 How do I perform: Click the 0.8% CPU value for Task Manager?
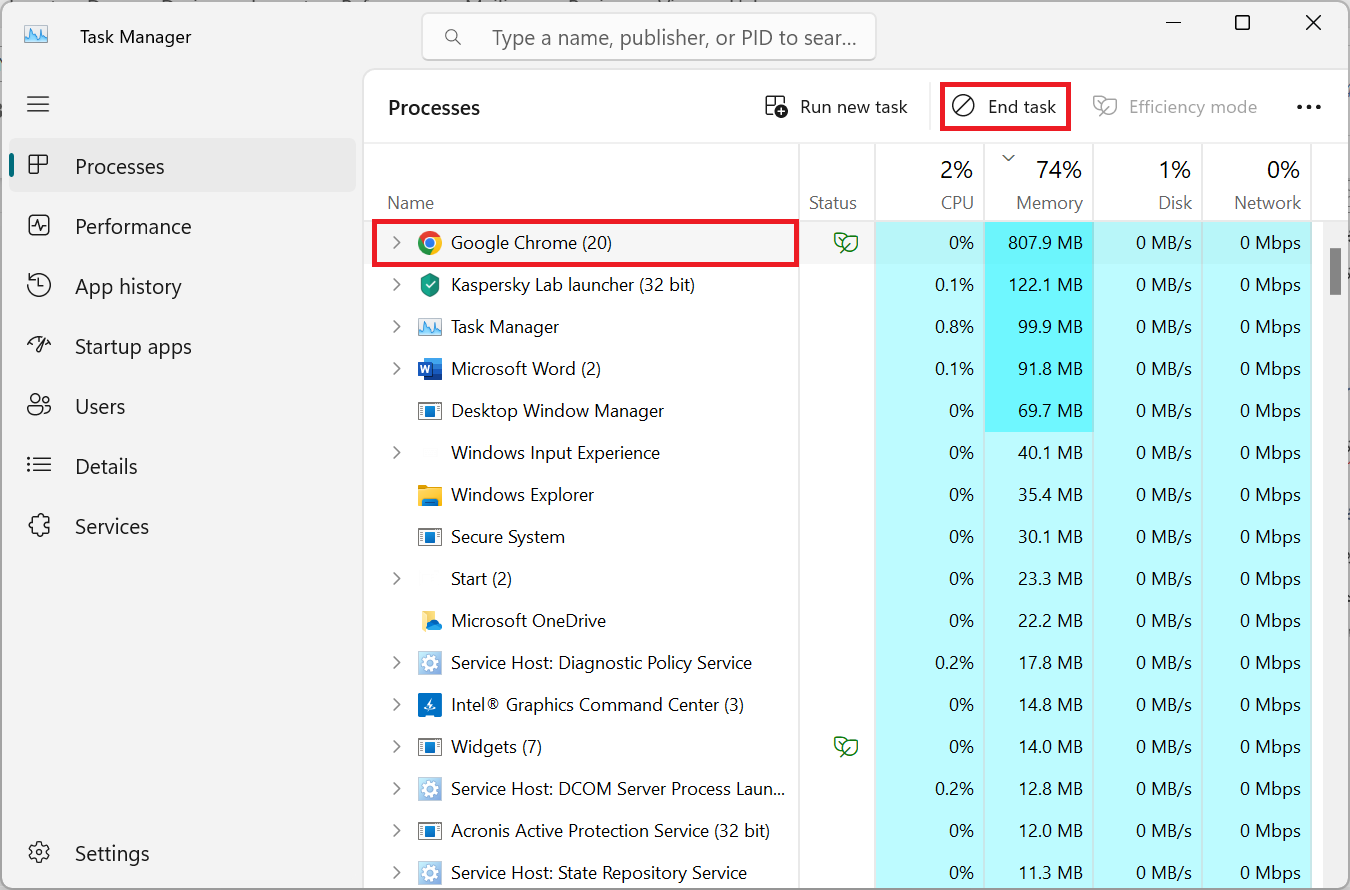click(x=954, y=327)
